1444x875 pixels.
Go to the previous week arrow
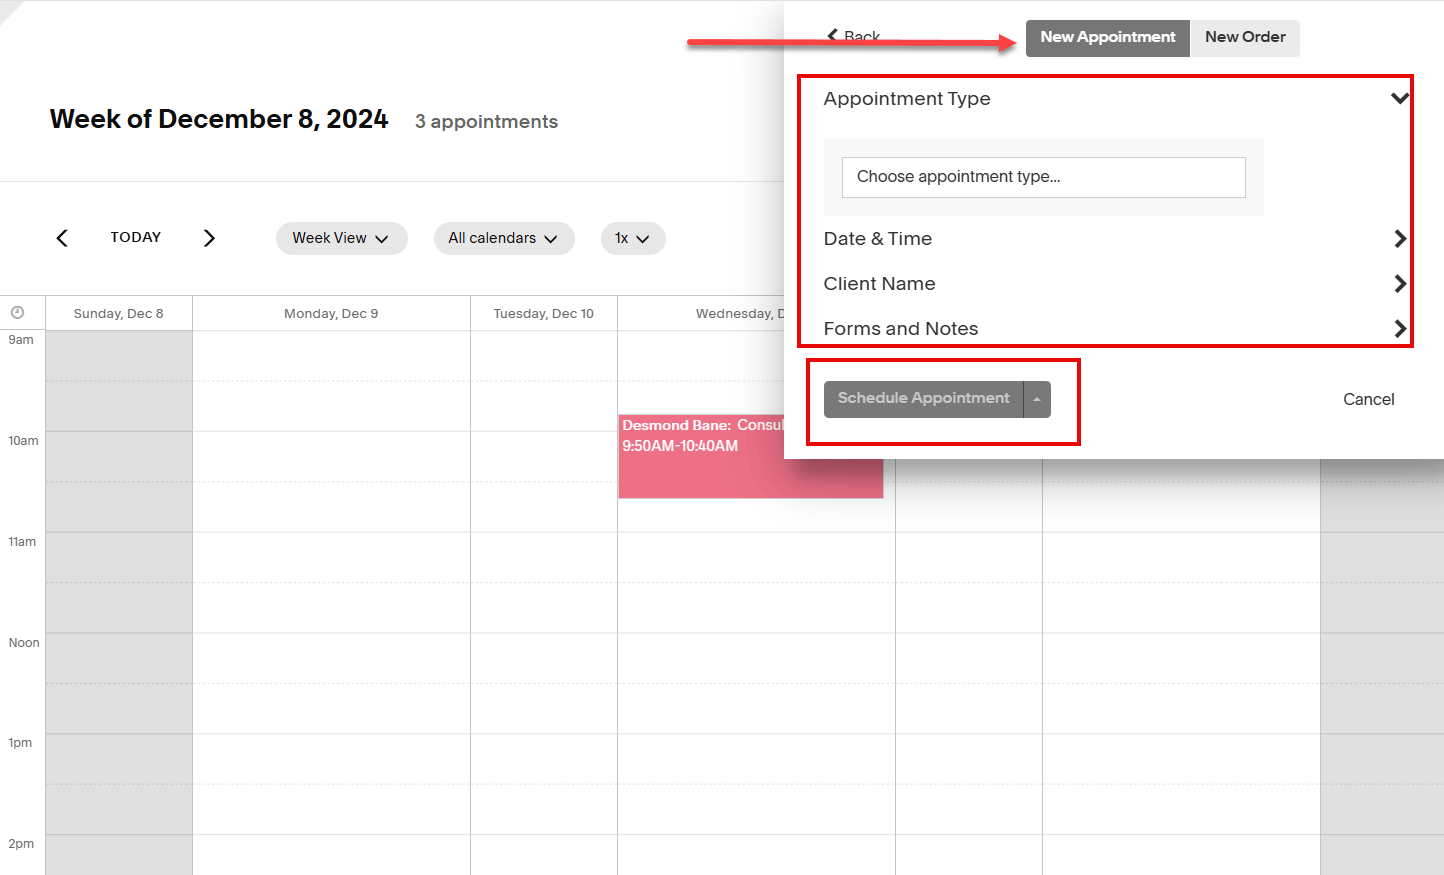tap(62, 238)
